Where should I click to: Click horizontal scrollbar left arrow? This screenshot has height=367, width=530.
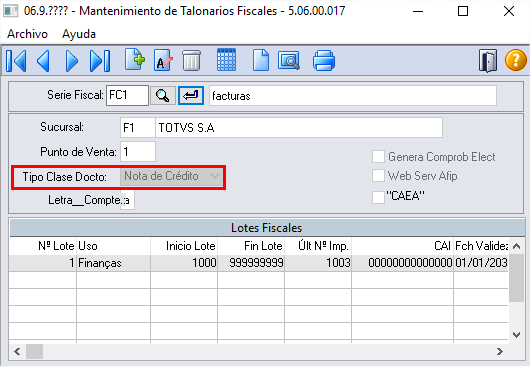(x=17, y=351)
